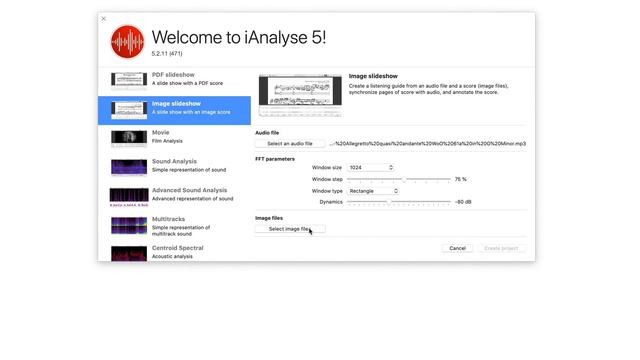Select the Advanced Sound Analysis icon
This screenshot has height=360, width=640.
click(x=129, y=197)
